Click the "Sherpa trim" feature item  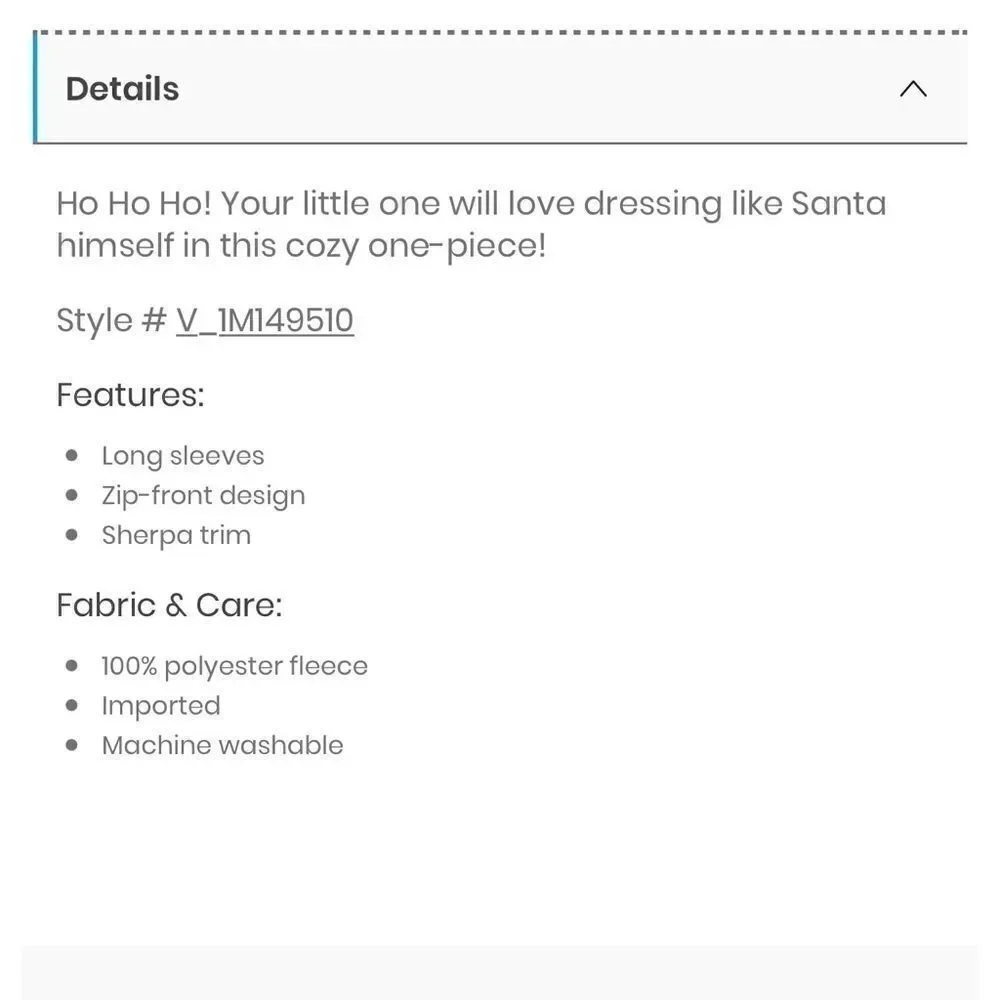click(176, 535)
